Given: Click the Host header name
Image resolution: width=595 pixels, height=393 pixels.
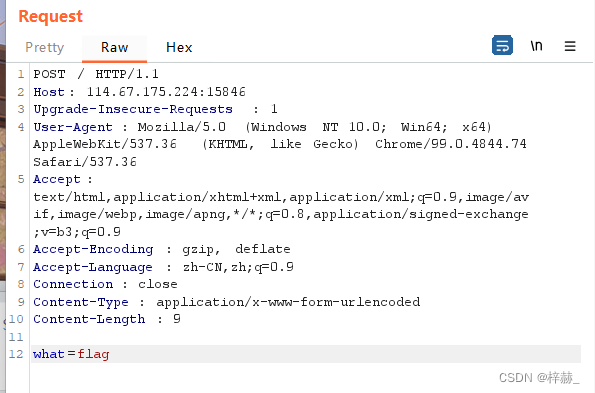Looking at the screenshot, I should pyautogui.click(x=49, y=92).
